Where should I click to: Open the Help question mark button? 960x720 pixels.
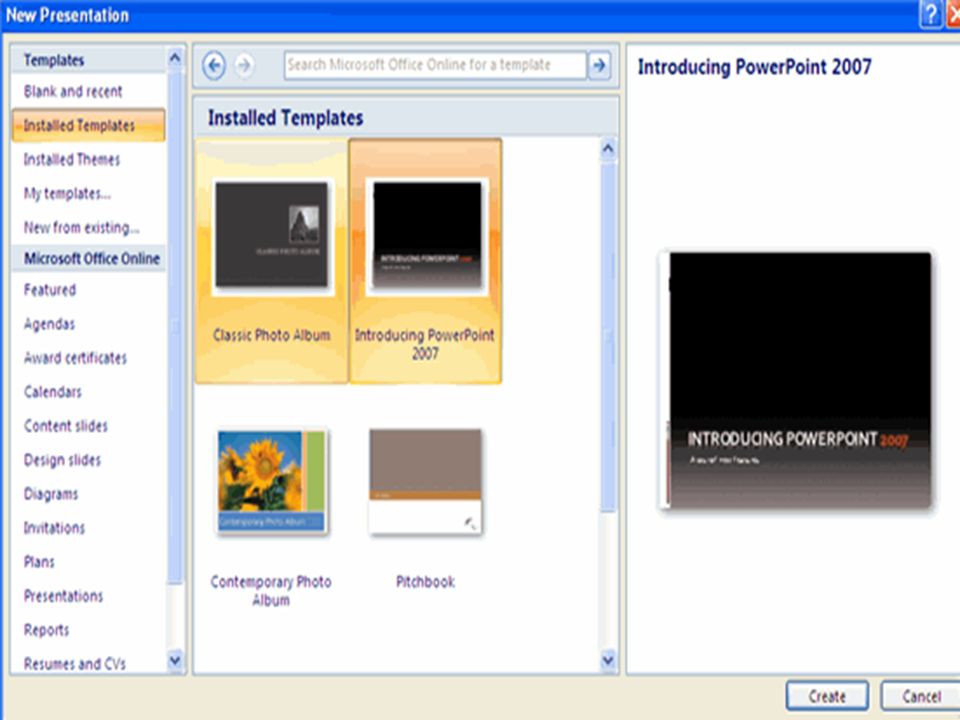931,14
